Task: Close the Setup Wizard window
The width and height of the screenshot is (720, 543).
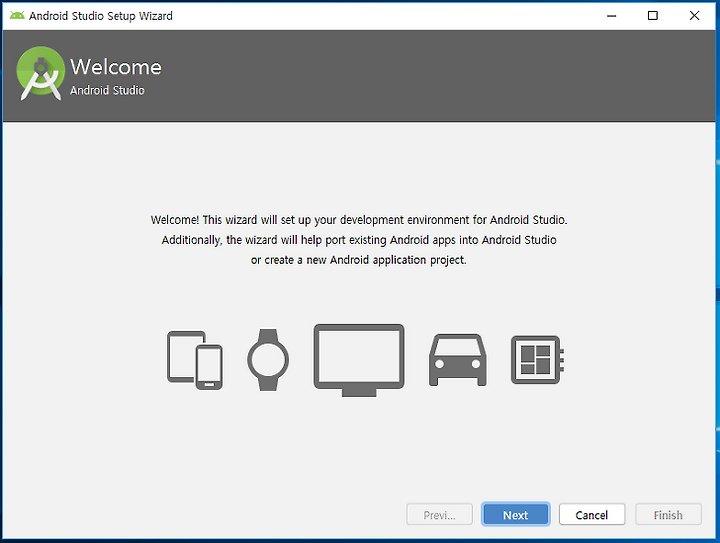Action: coord(694,16)
